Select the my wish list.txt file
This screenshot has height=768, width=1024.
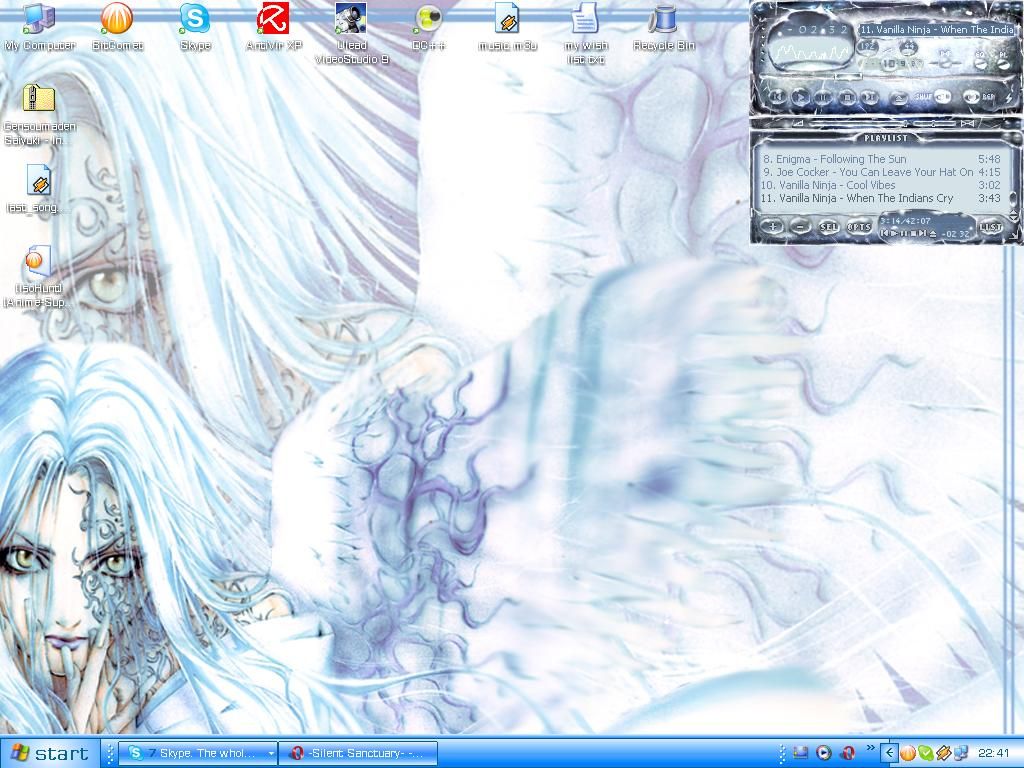(585, 34)
